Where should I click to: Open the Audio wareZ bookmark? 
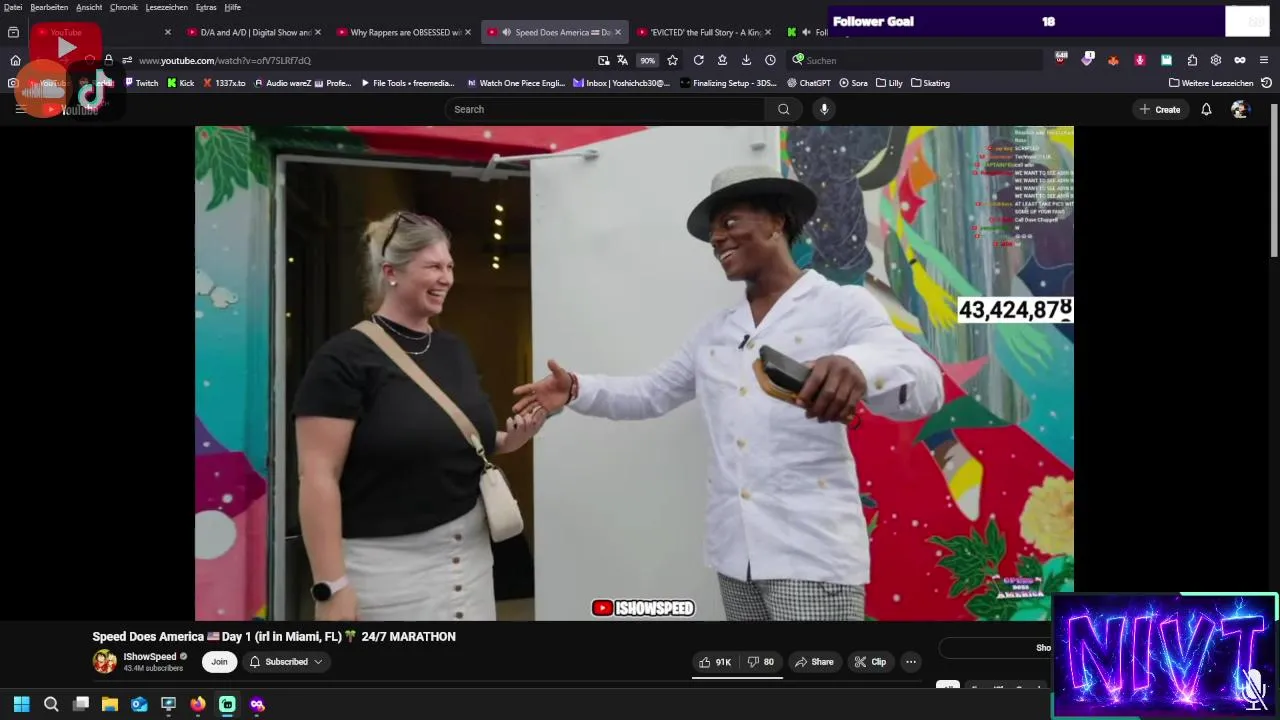(282, 83)
